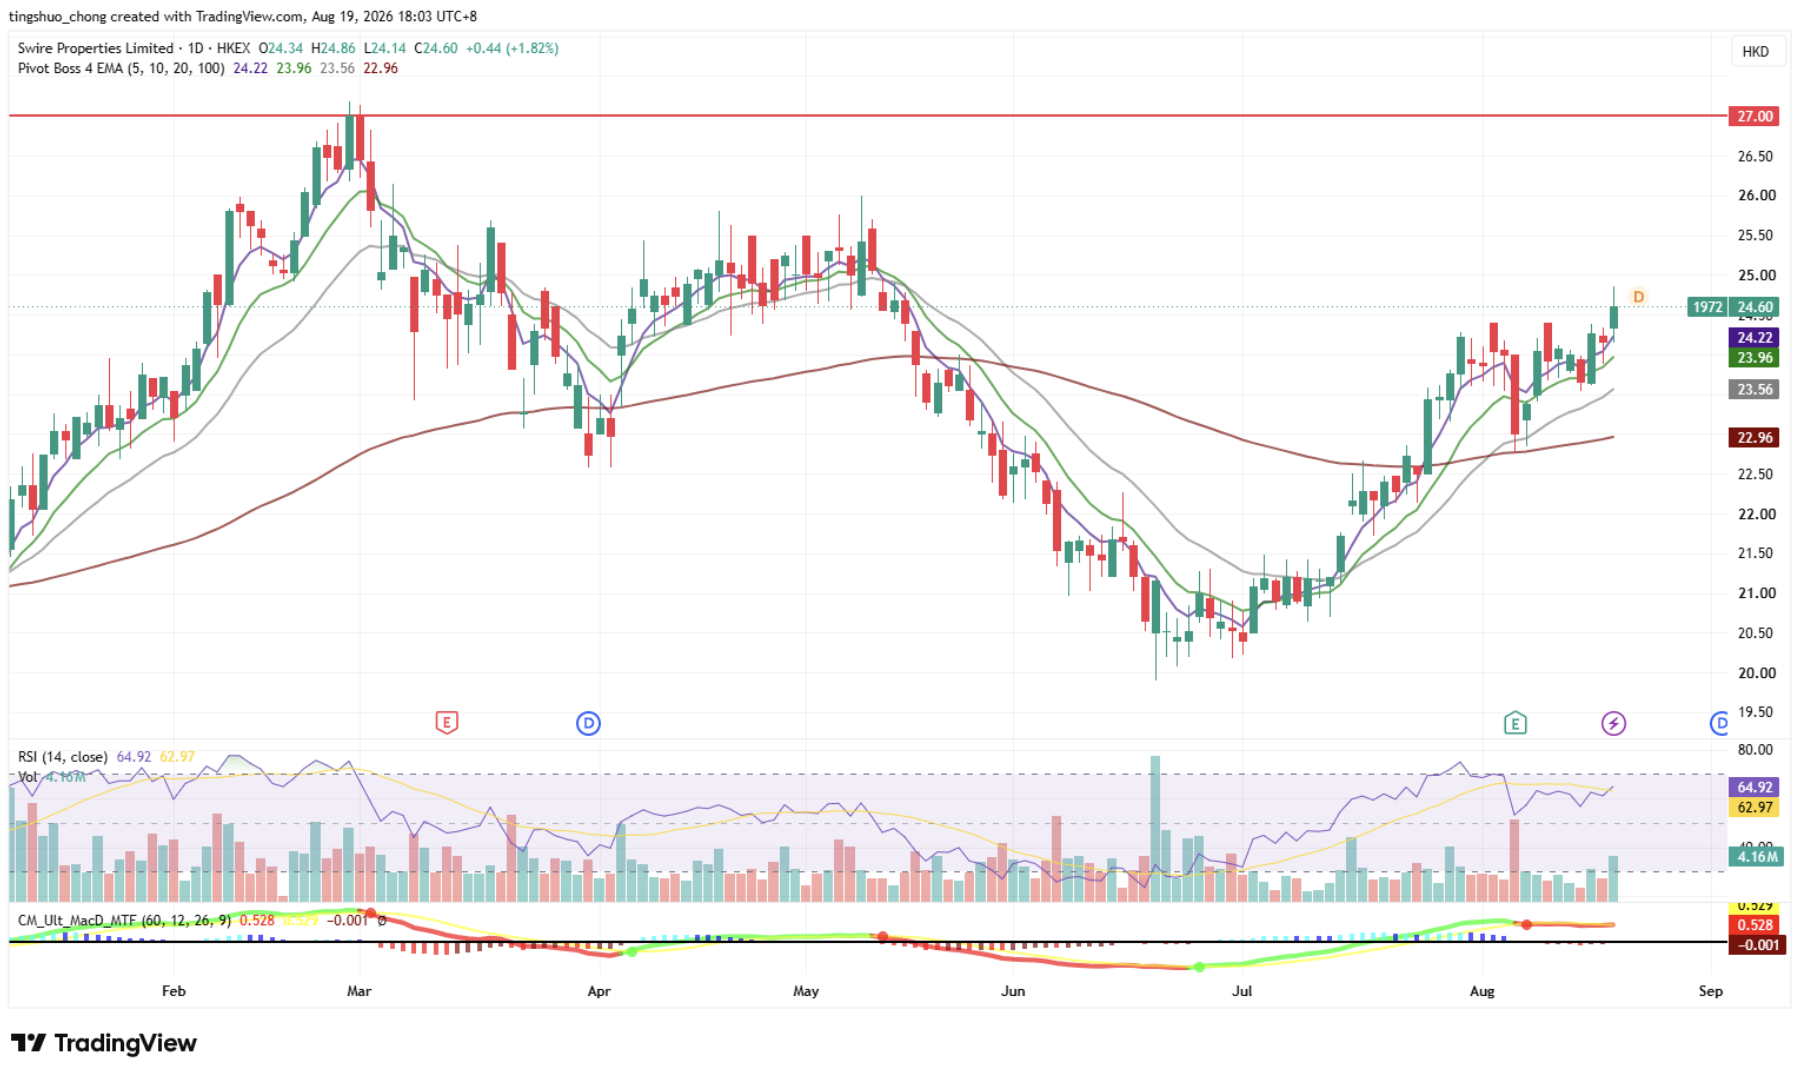
Task: Open the blue dividend D marker near April
Action: coord(588,723)
